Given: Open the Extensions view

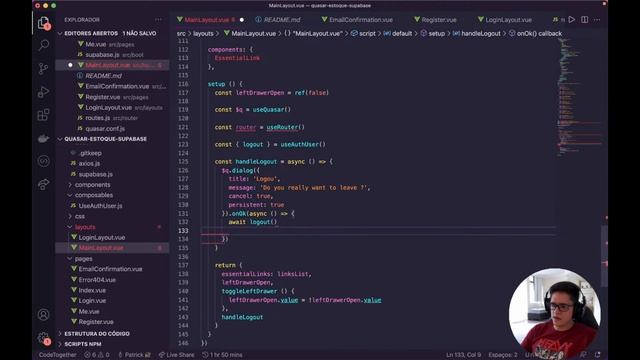Looking at the screenshot, I should click(44, 115).
